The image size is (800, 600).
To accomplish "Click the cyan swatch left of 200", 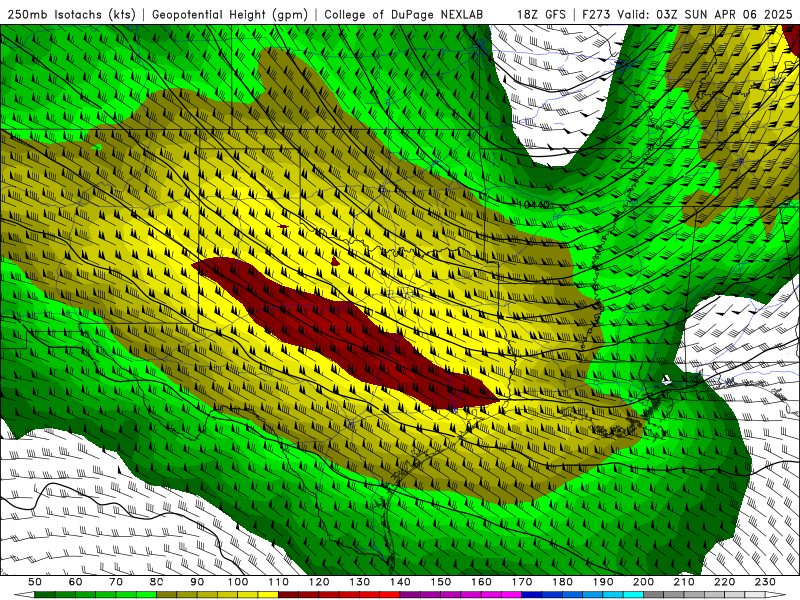I will [634, 595].
